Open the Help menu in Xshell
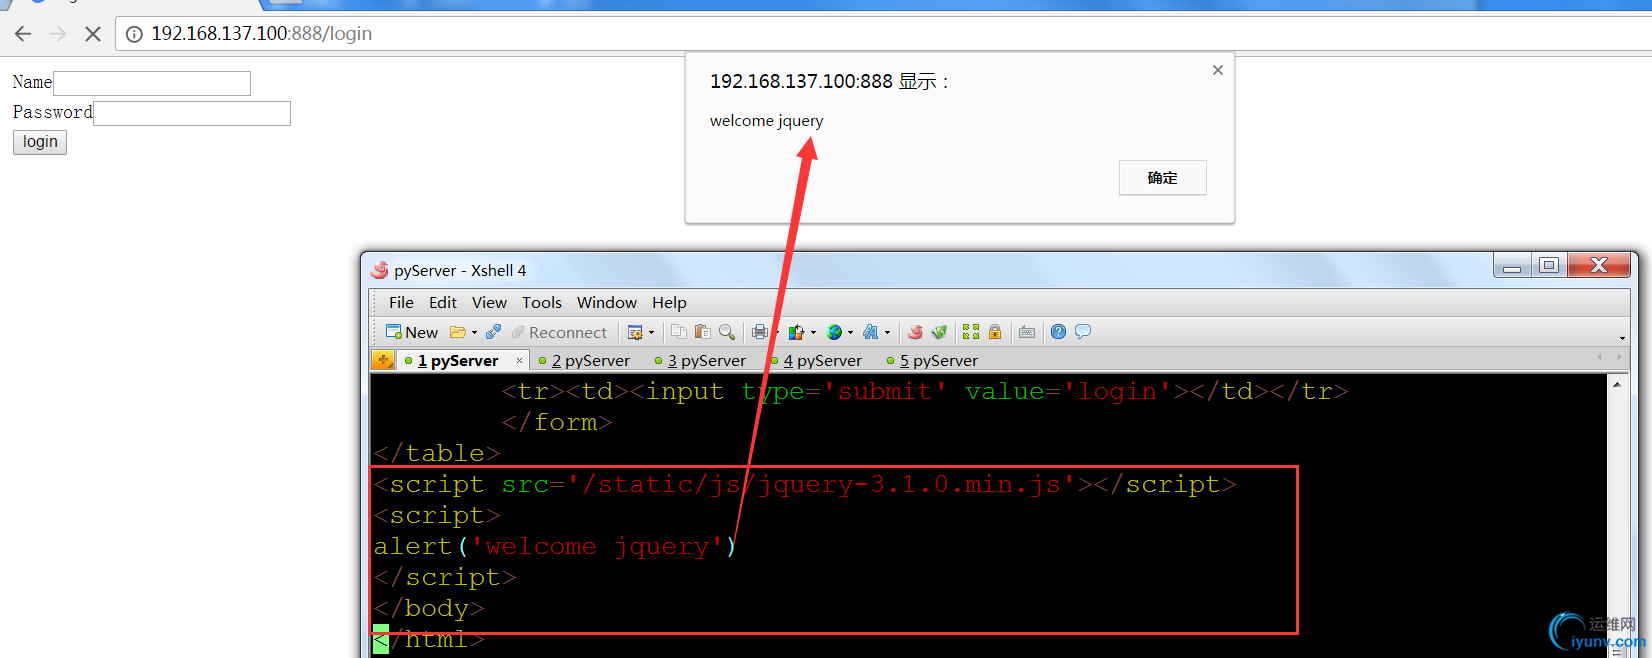Image resolution: width=1652 pixels, height=658 pixels. tap(669, 302)
